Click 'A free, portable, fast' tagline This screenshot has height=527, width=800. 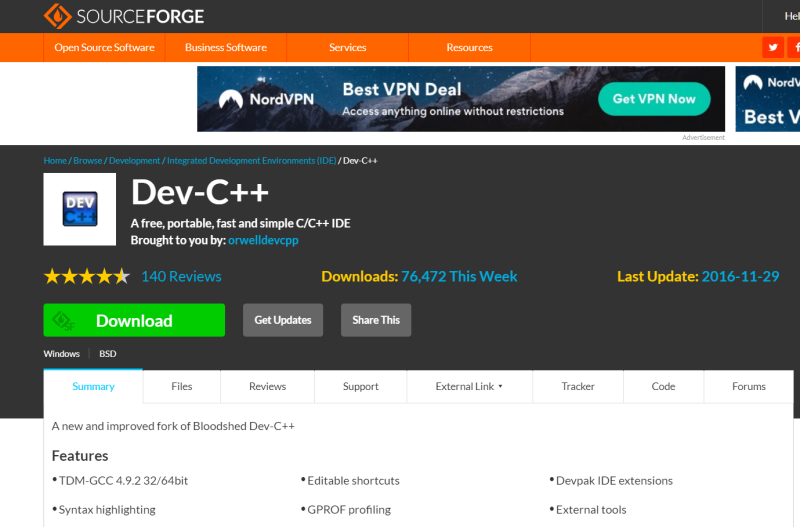[x=240, y=223]
